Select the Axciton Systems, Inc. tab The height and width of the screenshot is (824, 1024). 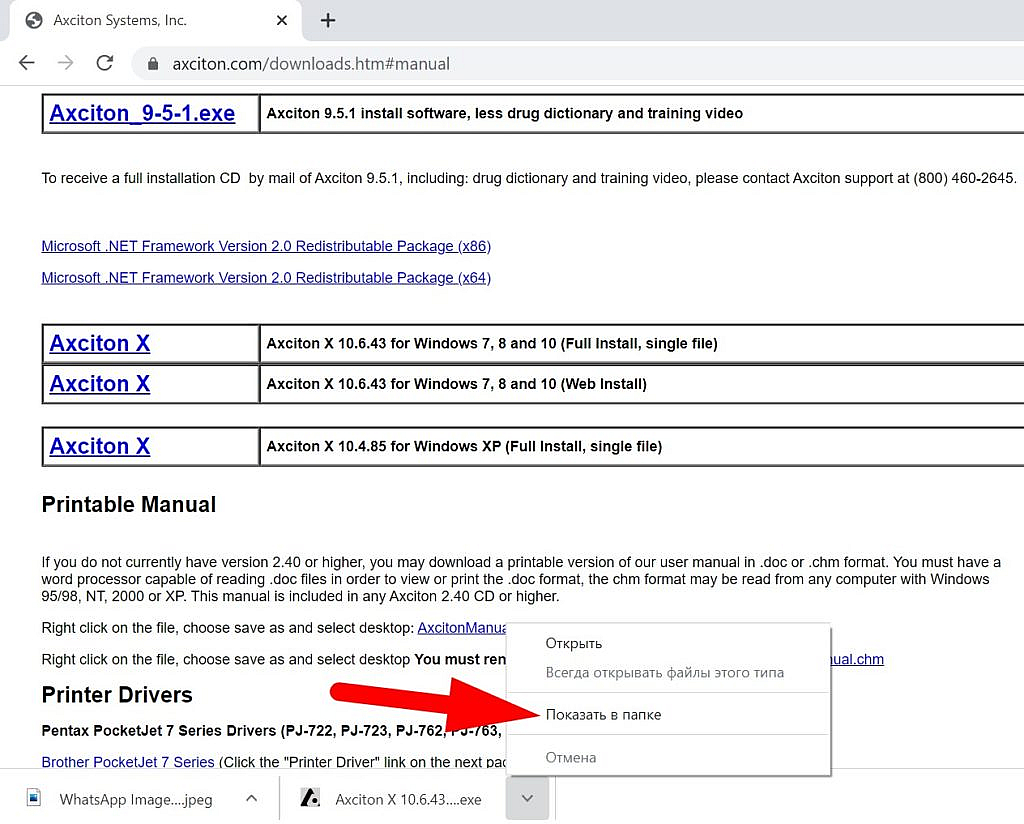[155, 20]
